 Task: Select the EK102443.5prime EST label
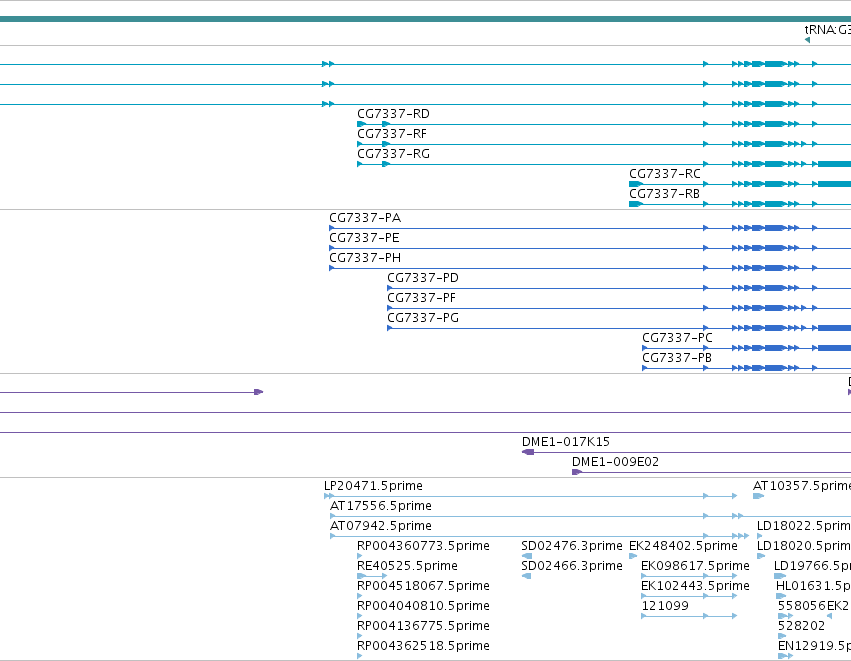(x=695, y=586)
